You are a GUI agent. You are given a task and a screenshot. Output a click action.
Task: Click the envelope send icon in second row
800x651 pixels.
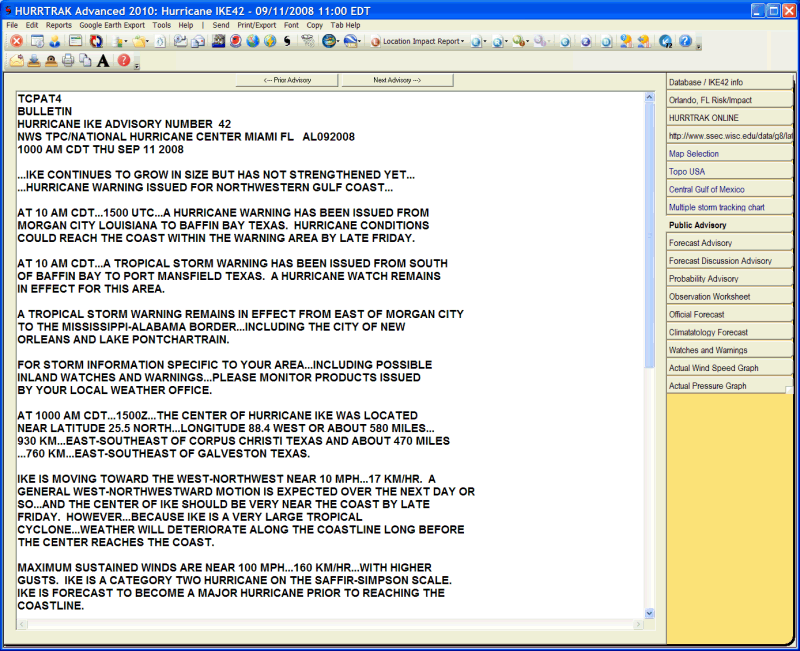[16, 61]
